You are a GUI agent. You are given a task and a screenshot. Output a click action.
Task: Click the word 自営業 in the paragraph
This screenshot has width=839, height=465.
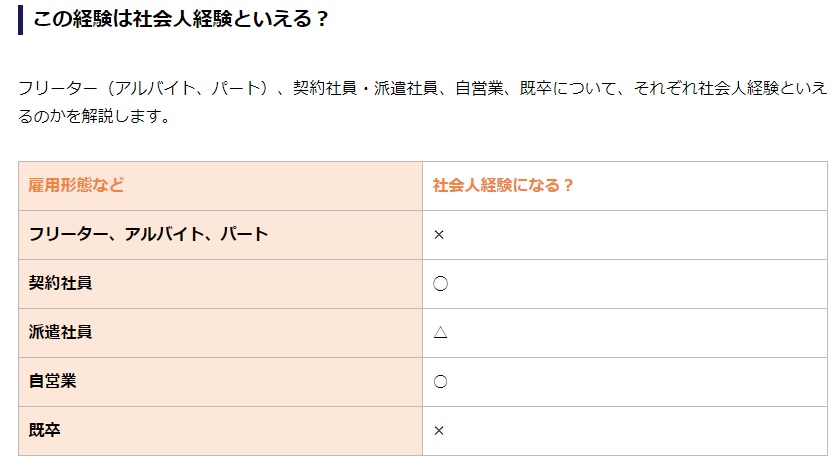pos(479,89)
